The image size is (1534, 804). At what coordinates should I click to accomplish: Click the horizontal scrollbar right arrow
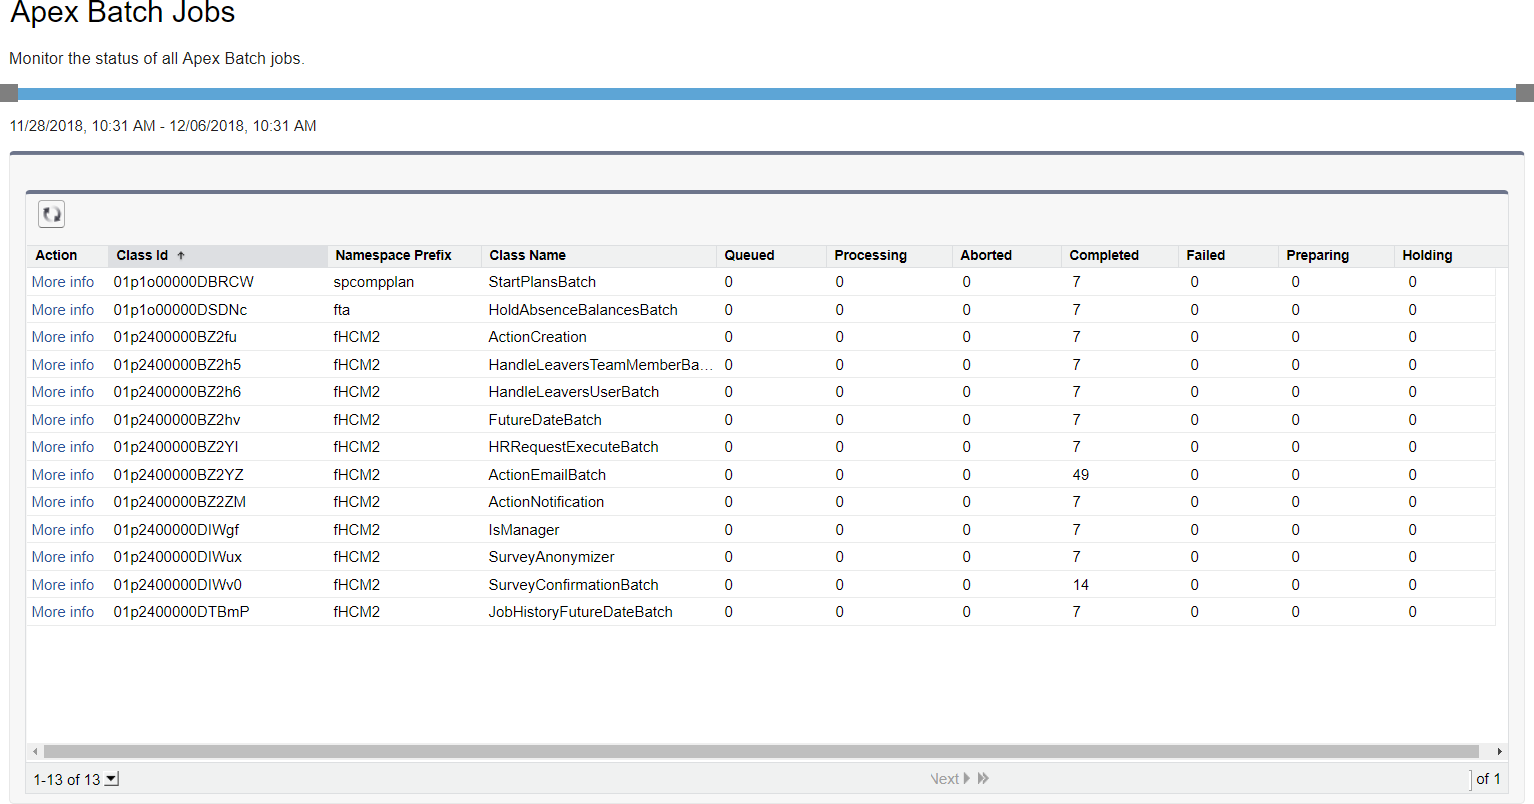1499,751
